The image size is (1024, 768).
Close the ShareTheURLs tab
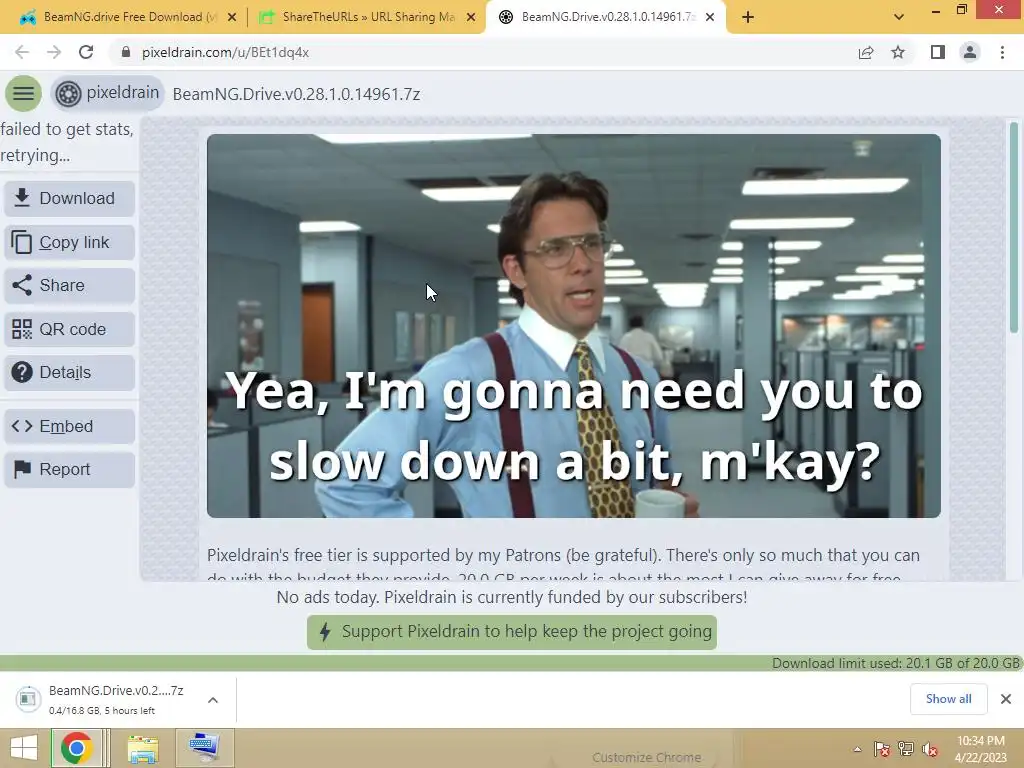[471, 17]
